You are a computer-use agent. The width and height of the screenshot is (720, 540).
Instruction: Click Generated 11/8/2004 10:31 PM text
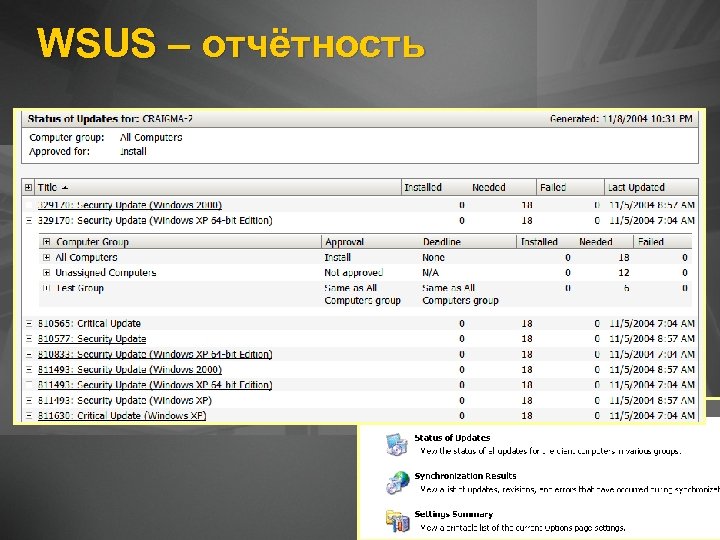(x=621, y=119)
